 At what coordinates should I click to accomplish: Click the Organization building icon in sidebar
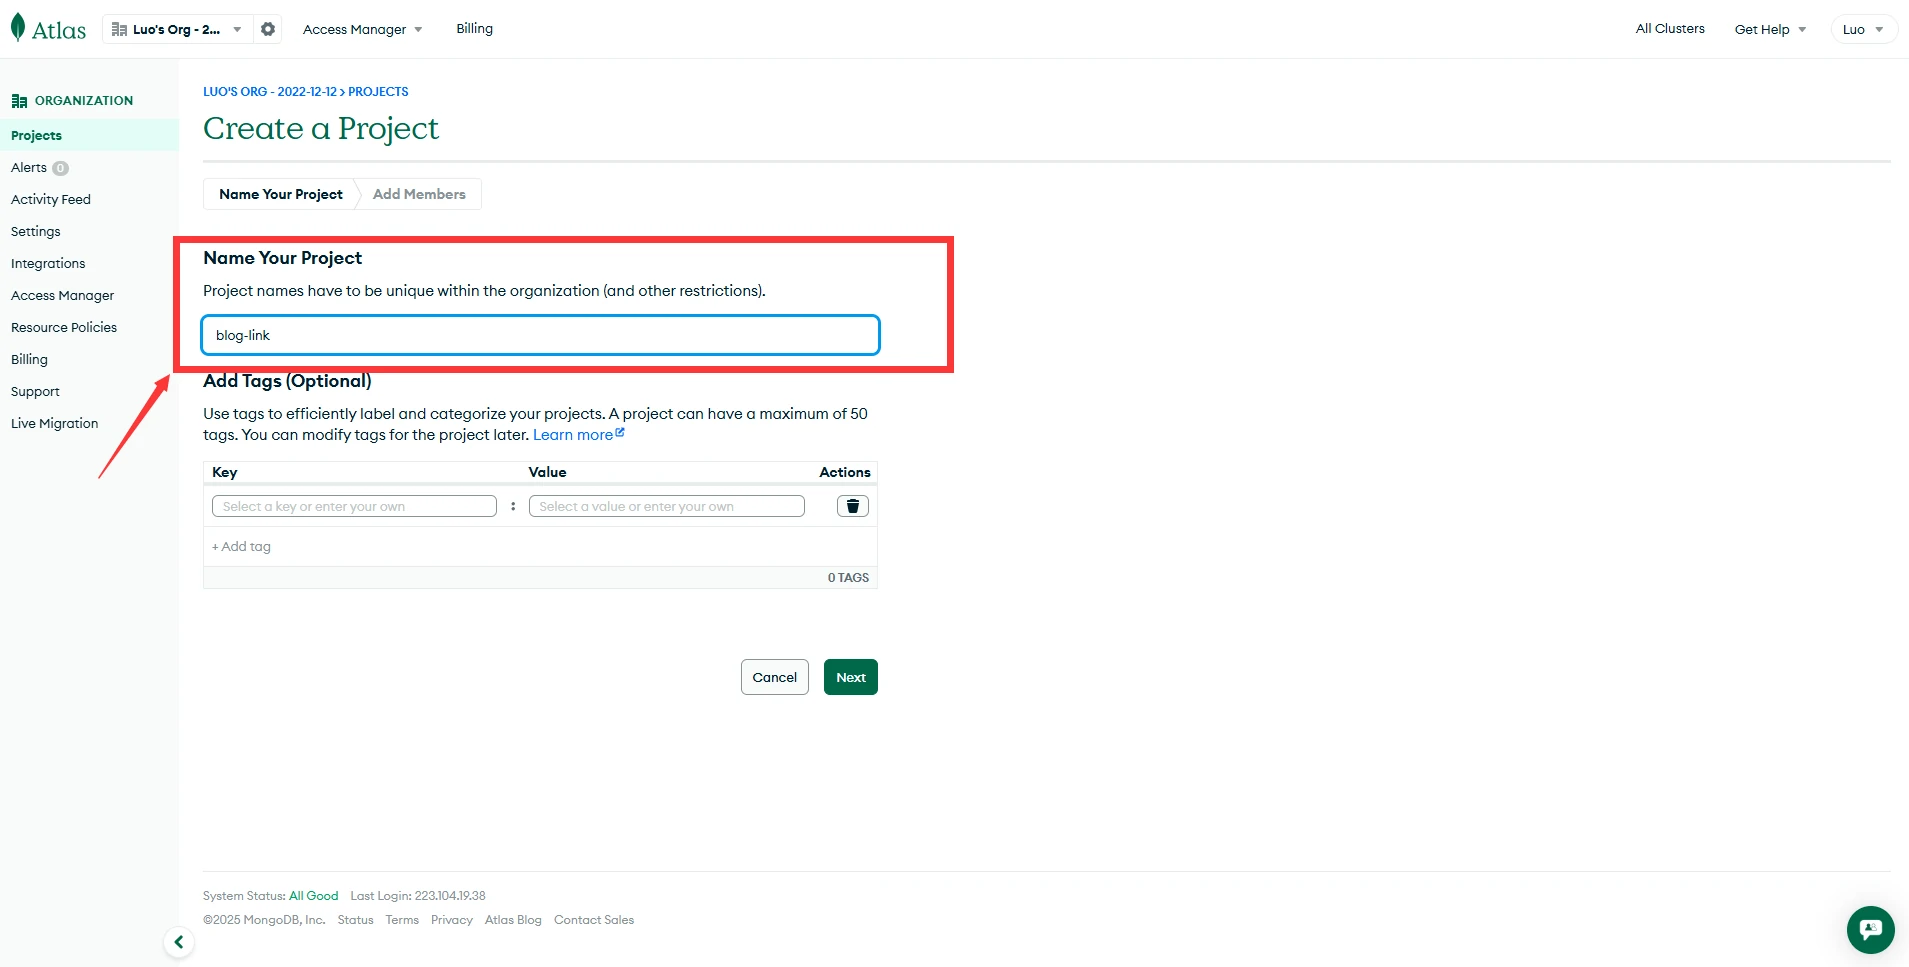tap(19, 101)
